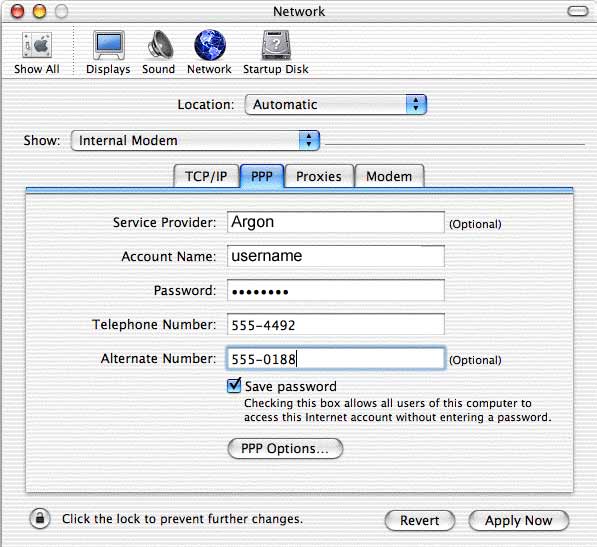Expand the Show Internal Modem dropdown

pos(195,141)
